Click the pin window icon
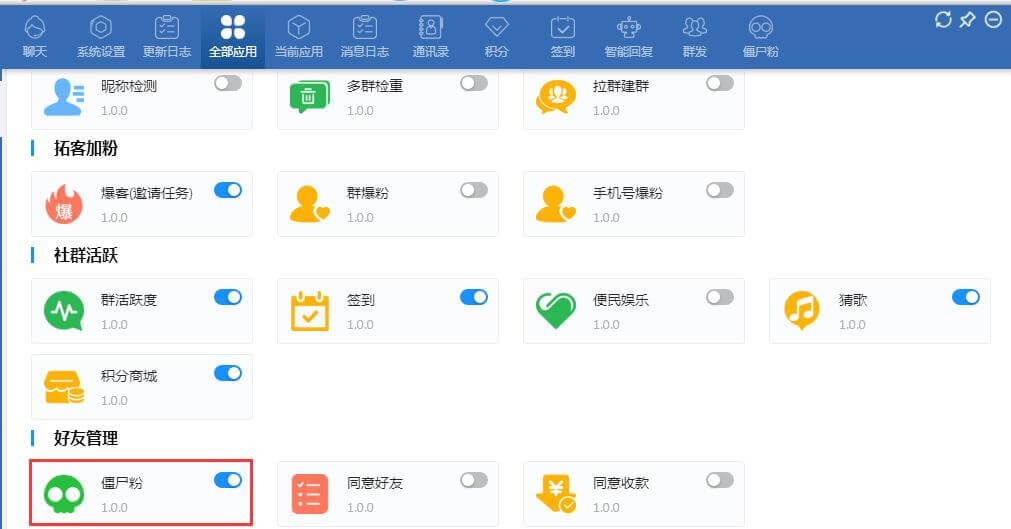 point(967,20)
